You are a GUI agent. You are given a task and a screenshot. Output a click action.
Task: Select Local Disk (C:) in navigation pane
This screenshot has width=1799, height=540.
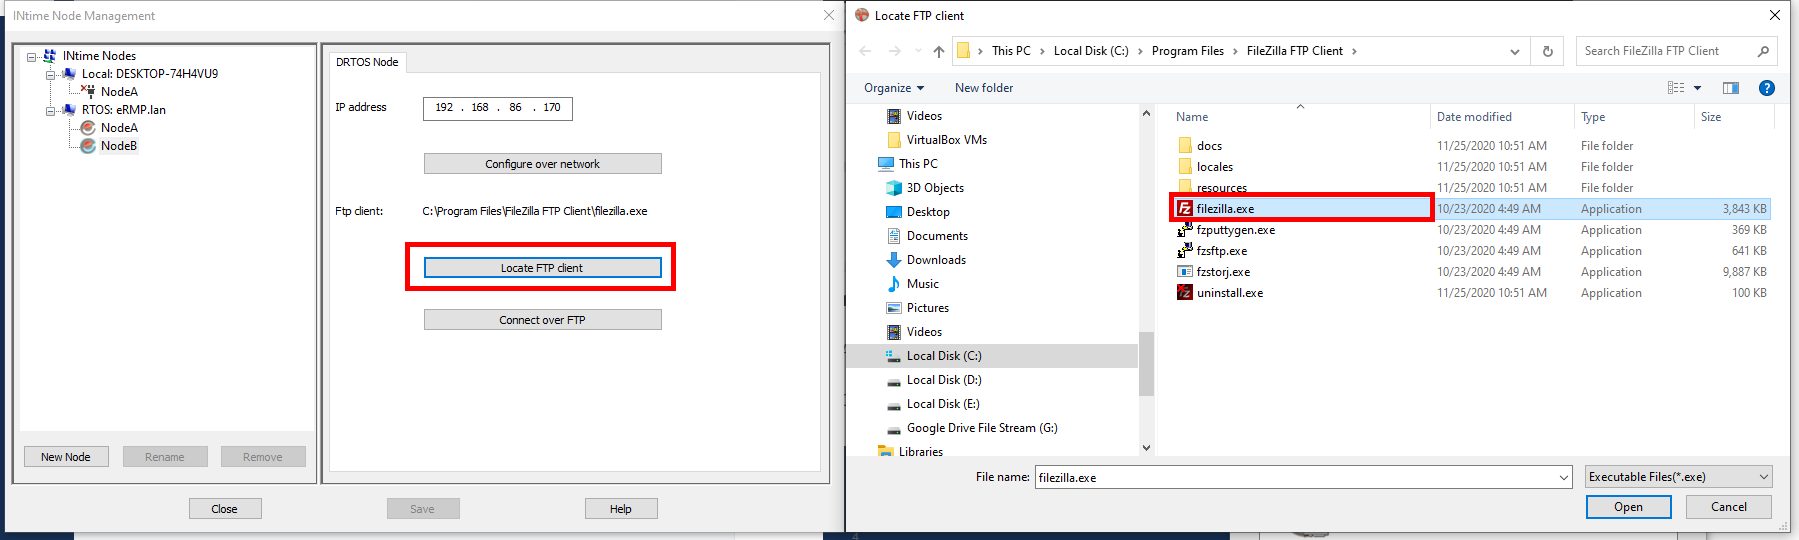(x=933, y=356)
